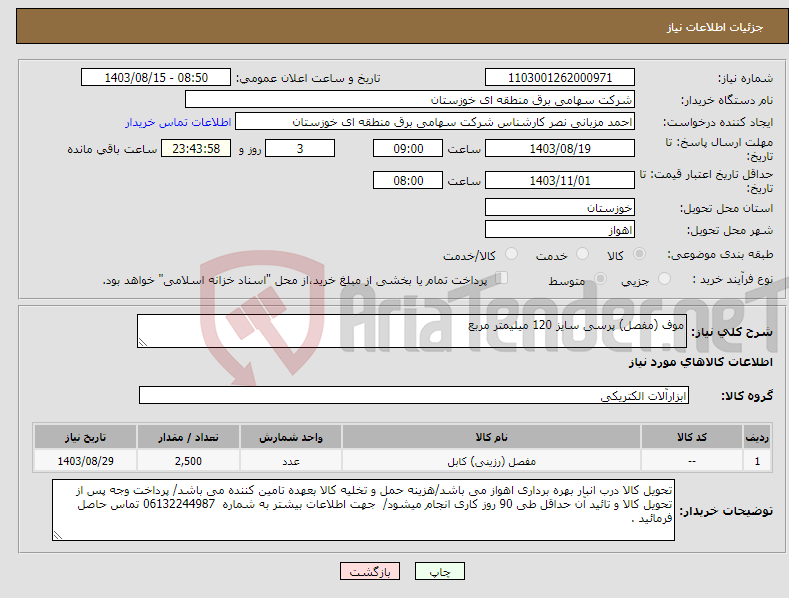Screen dimensions: 789x598
Task: Click the buyer notes textarea resize handle
Action: point(58,535)
